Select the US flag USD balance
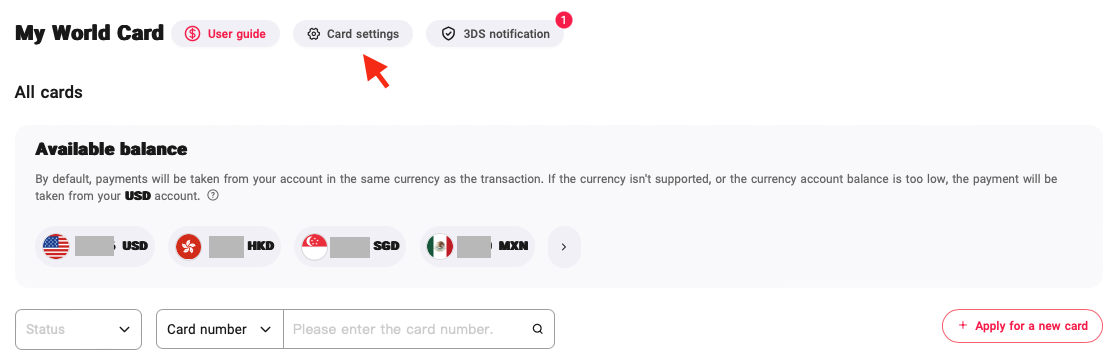The height and width of the screenshot is (362, 1118). point(95,247)
